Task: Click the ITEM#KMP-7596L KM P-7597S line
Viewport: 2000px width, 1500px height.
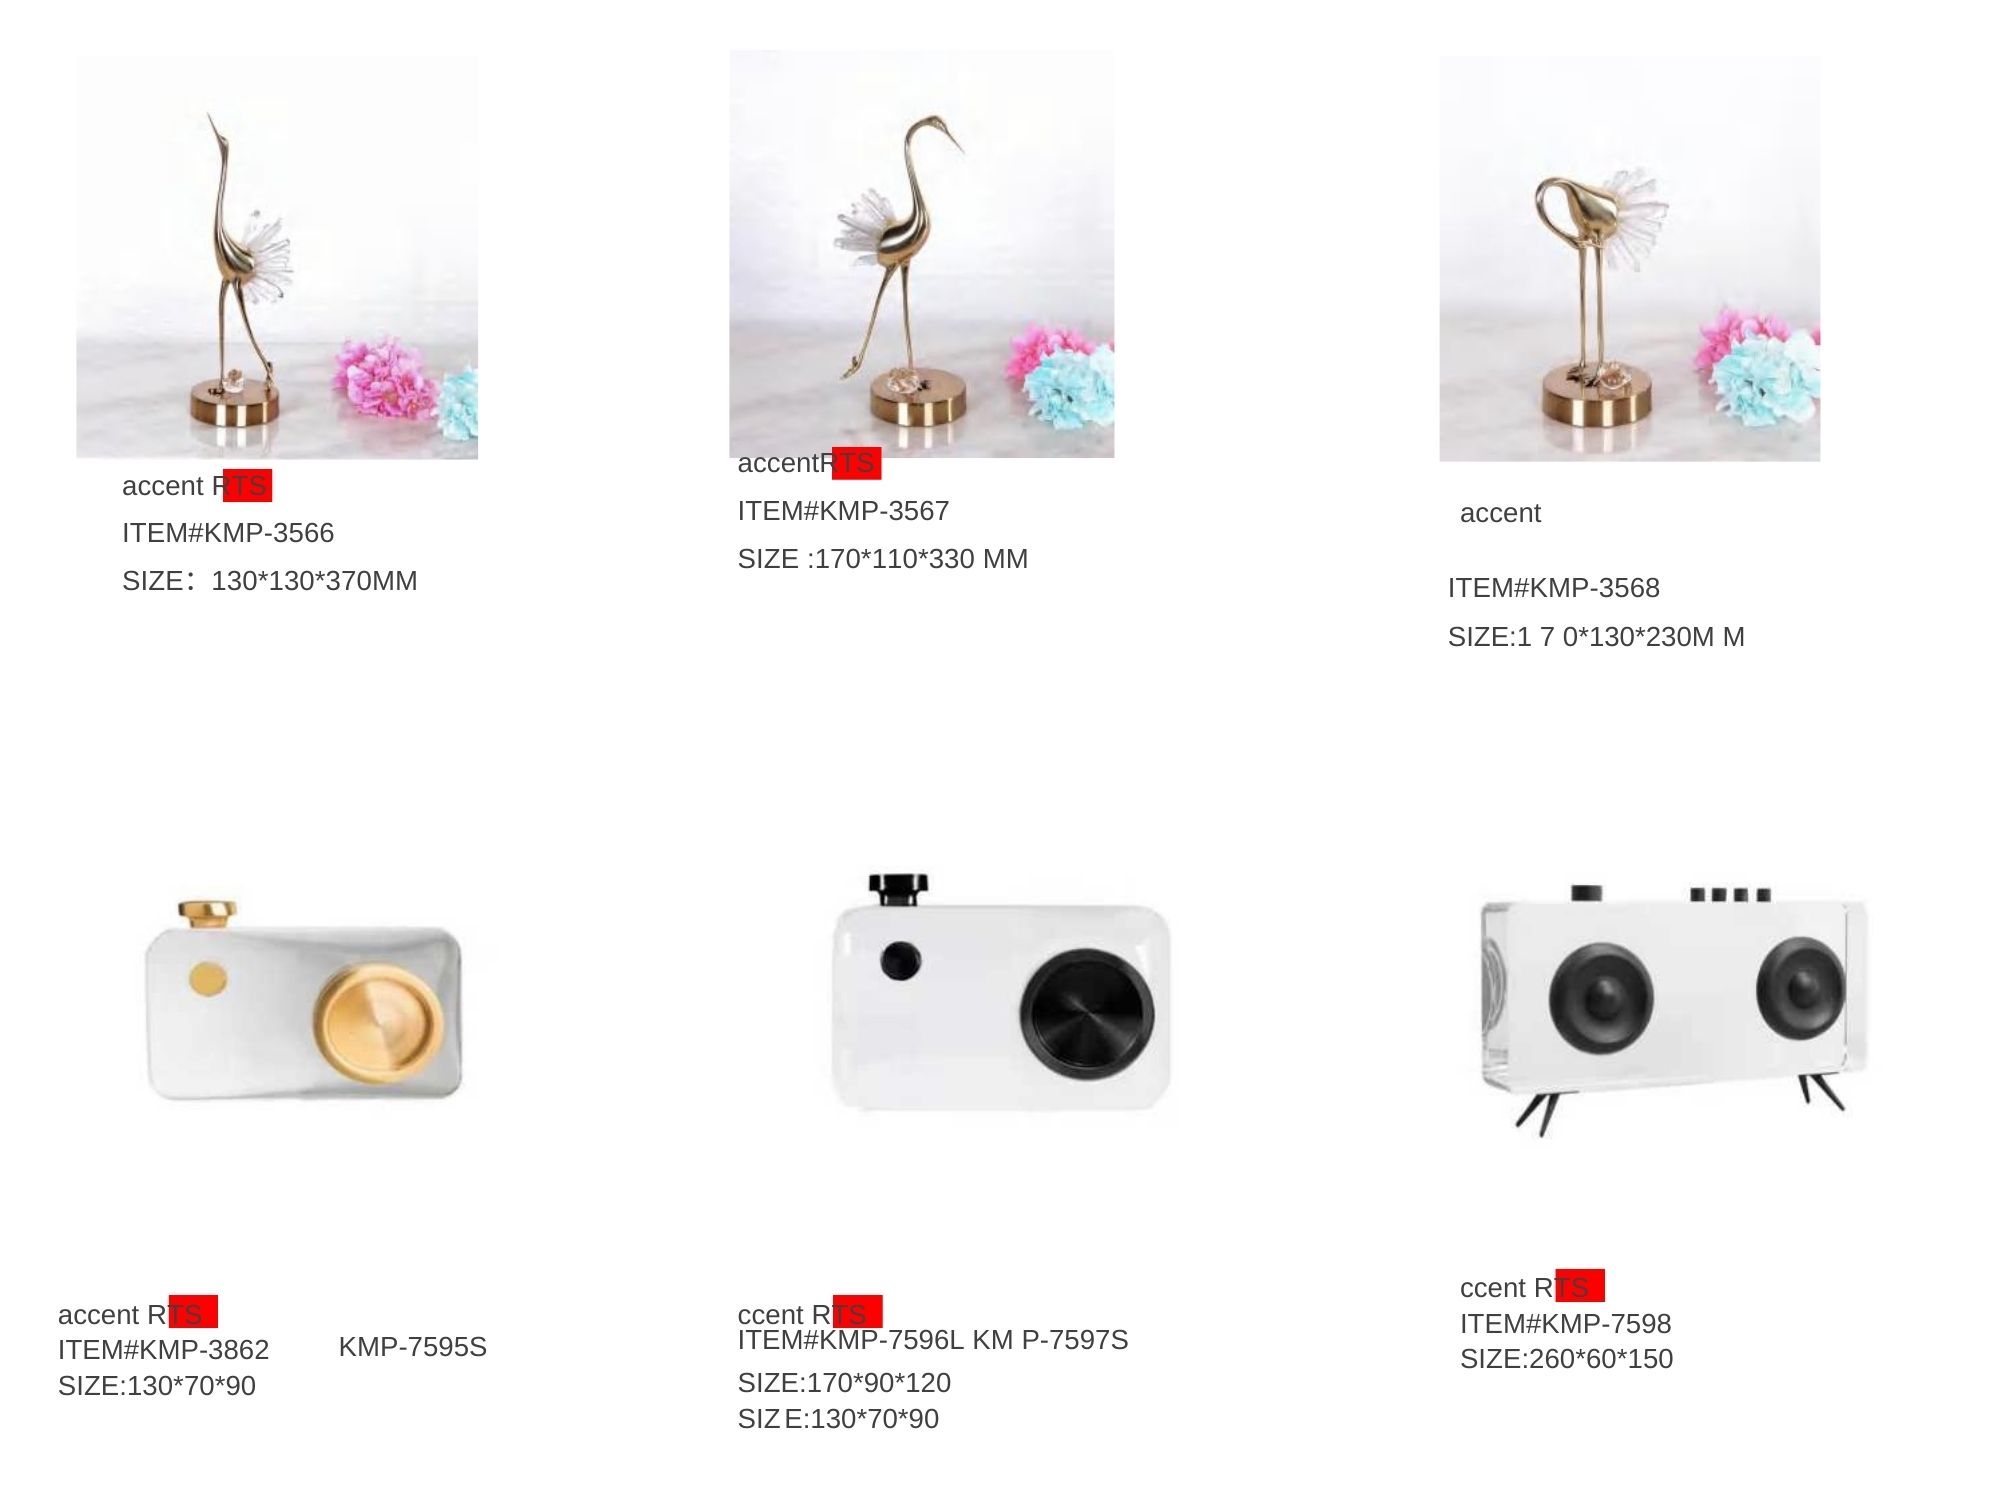Action: (x=932, y=1340)
